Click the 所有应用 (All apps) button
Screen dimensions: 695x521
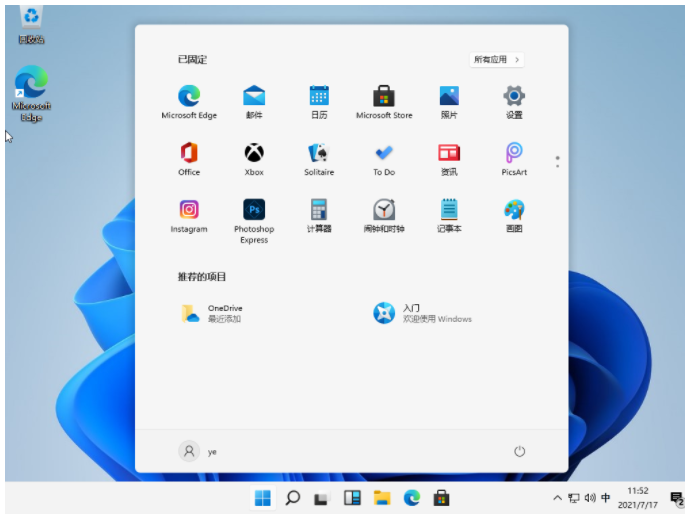(497, 60)
